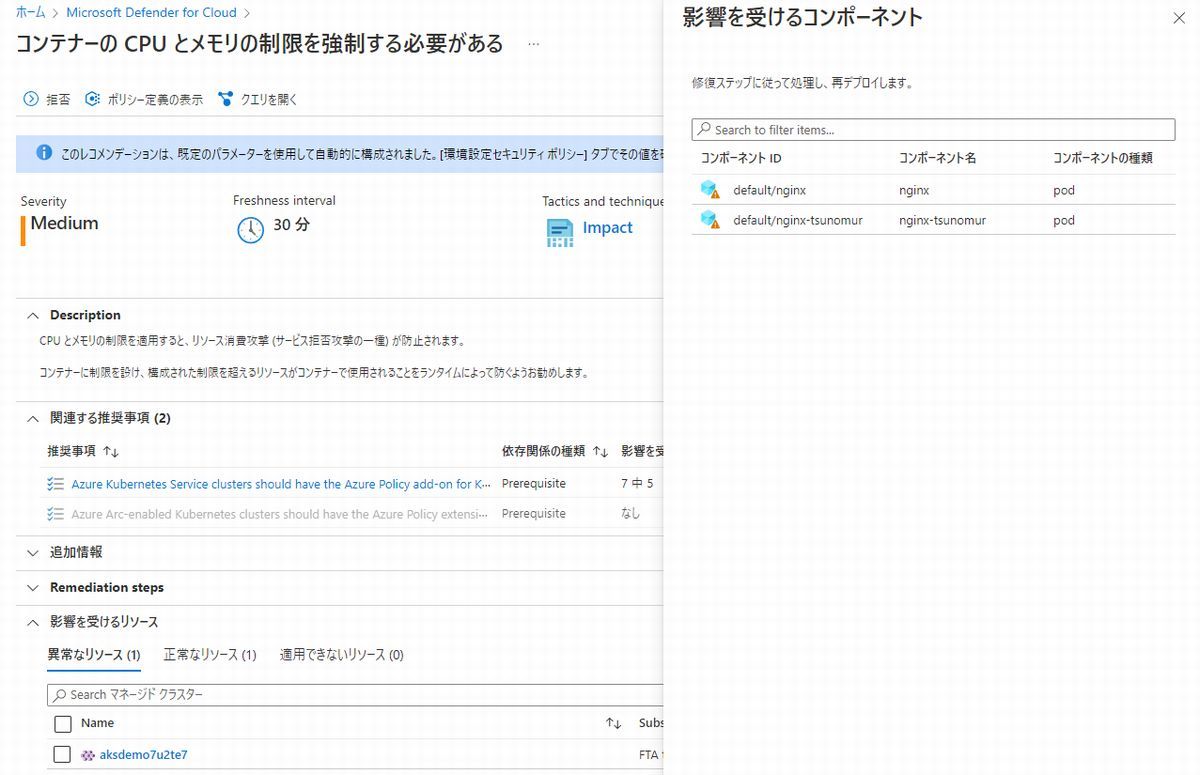Click search icon in component filter box

704,130
